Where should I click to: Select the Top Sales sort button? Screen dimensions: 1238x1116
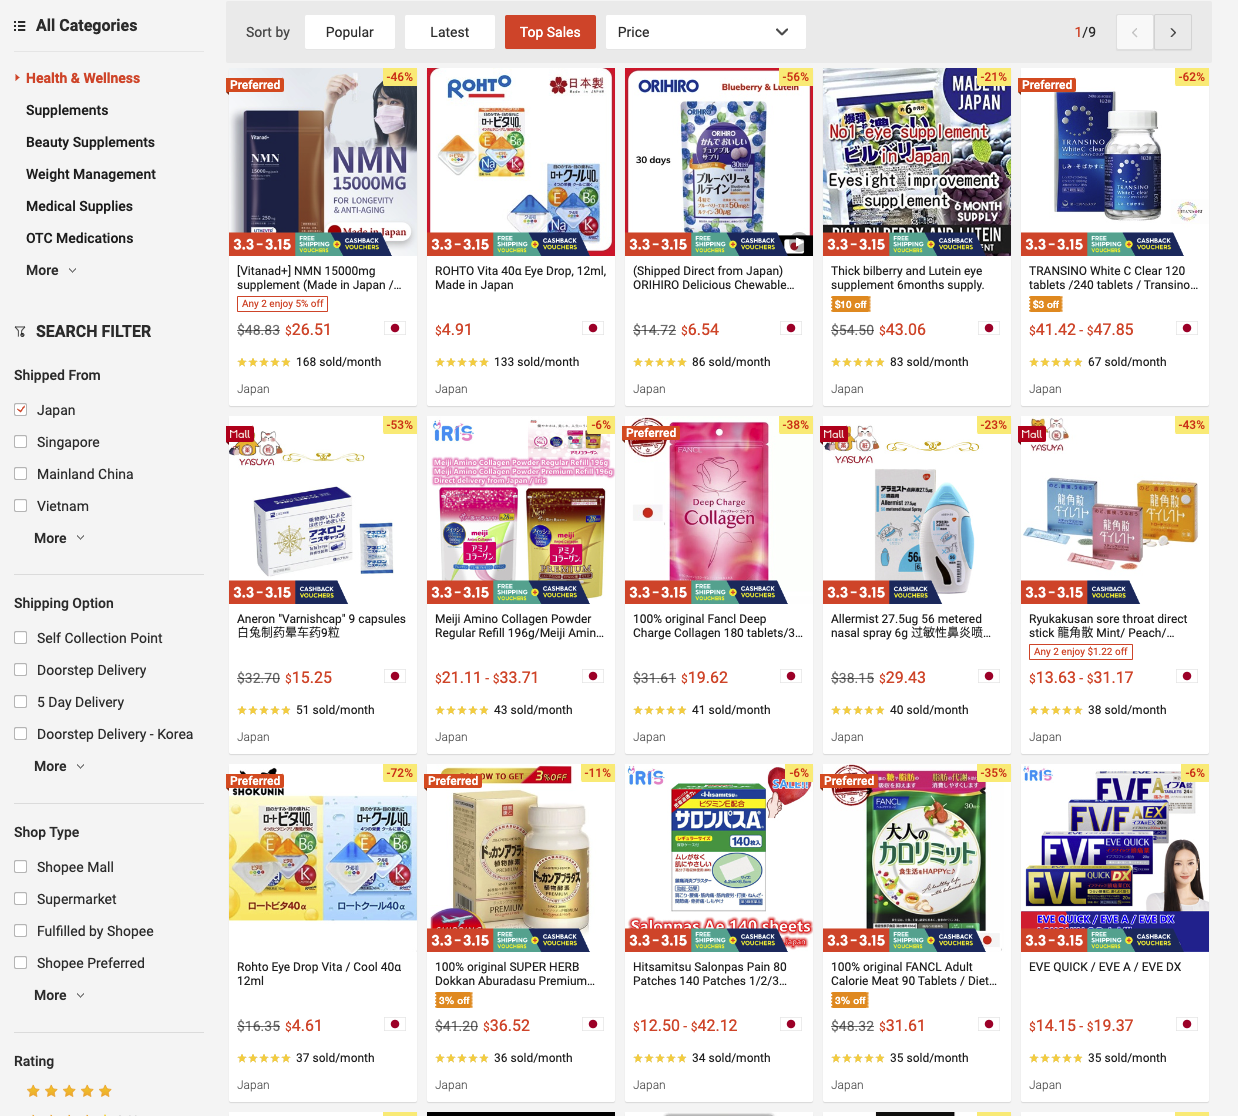pos(550,32)
